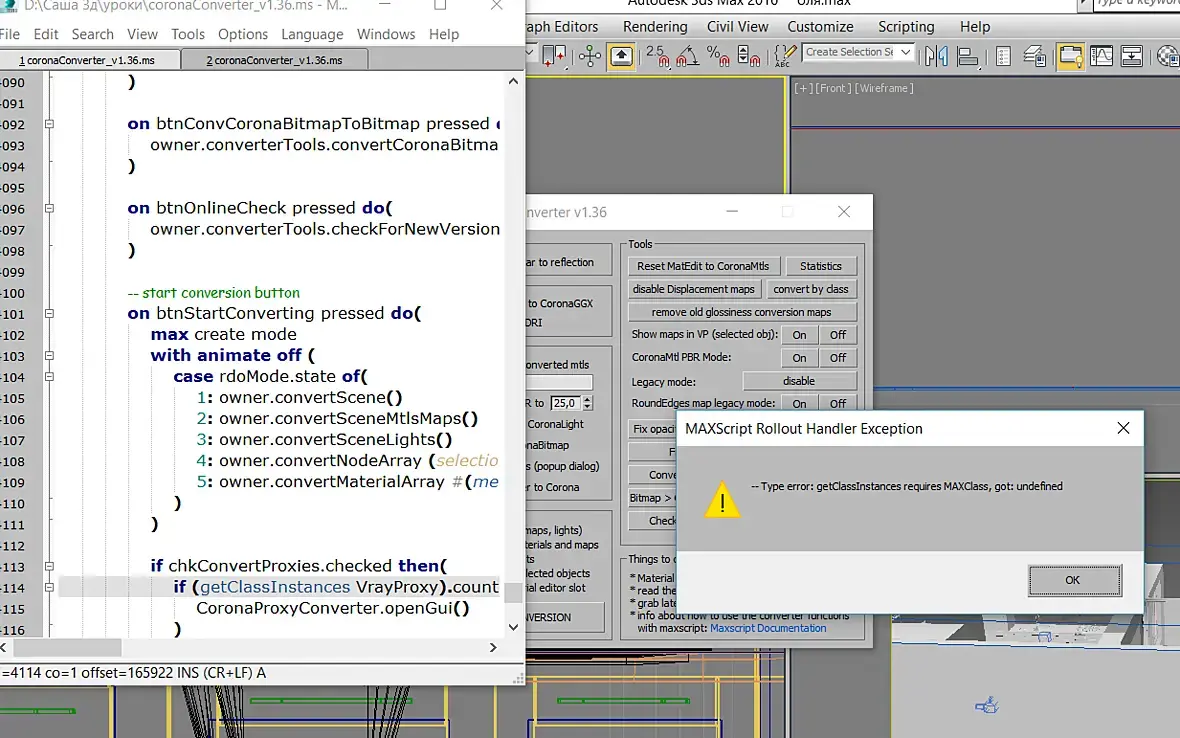Switch to second coronaConverter_v1.36.ms tab
This screenshot has width=1180, height=738.
pos(275,60)
